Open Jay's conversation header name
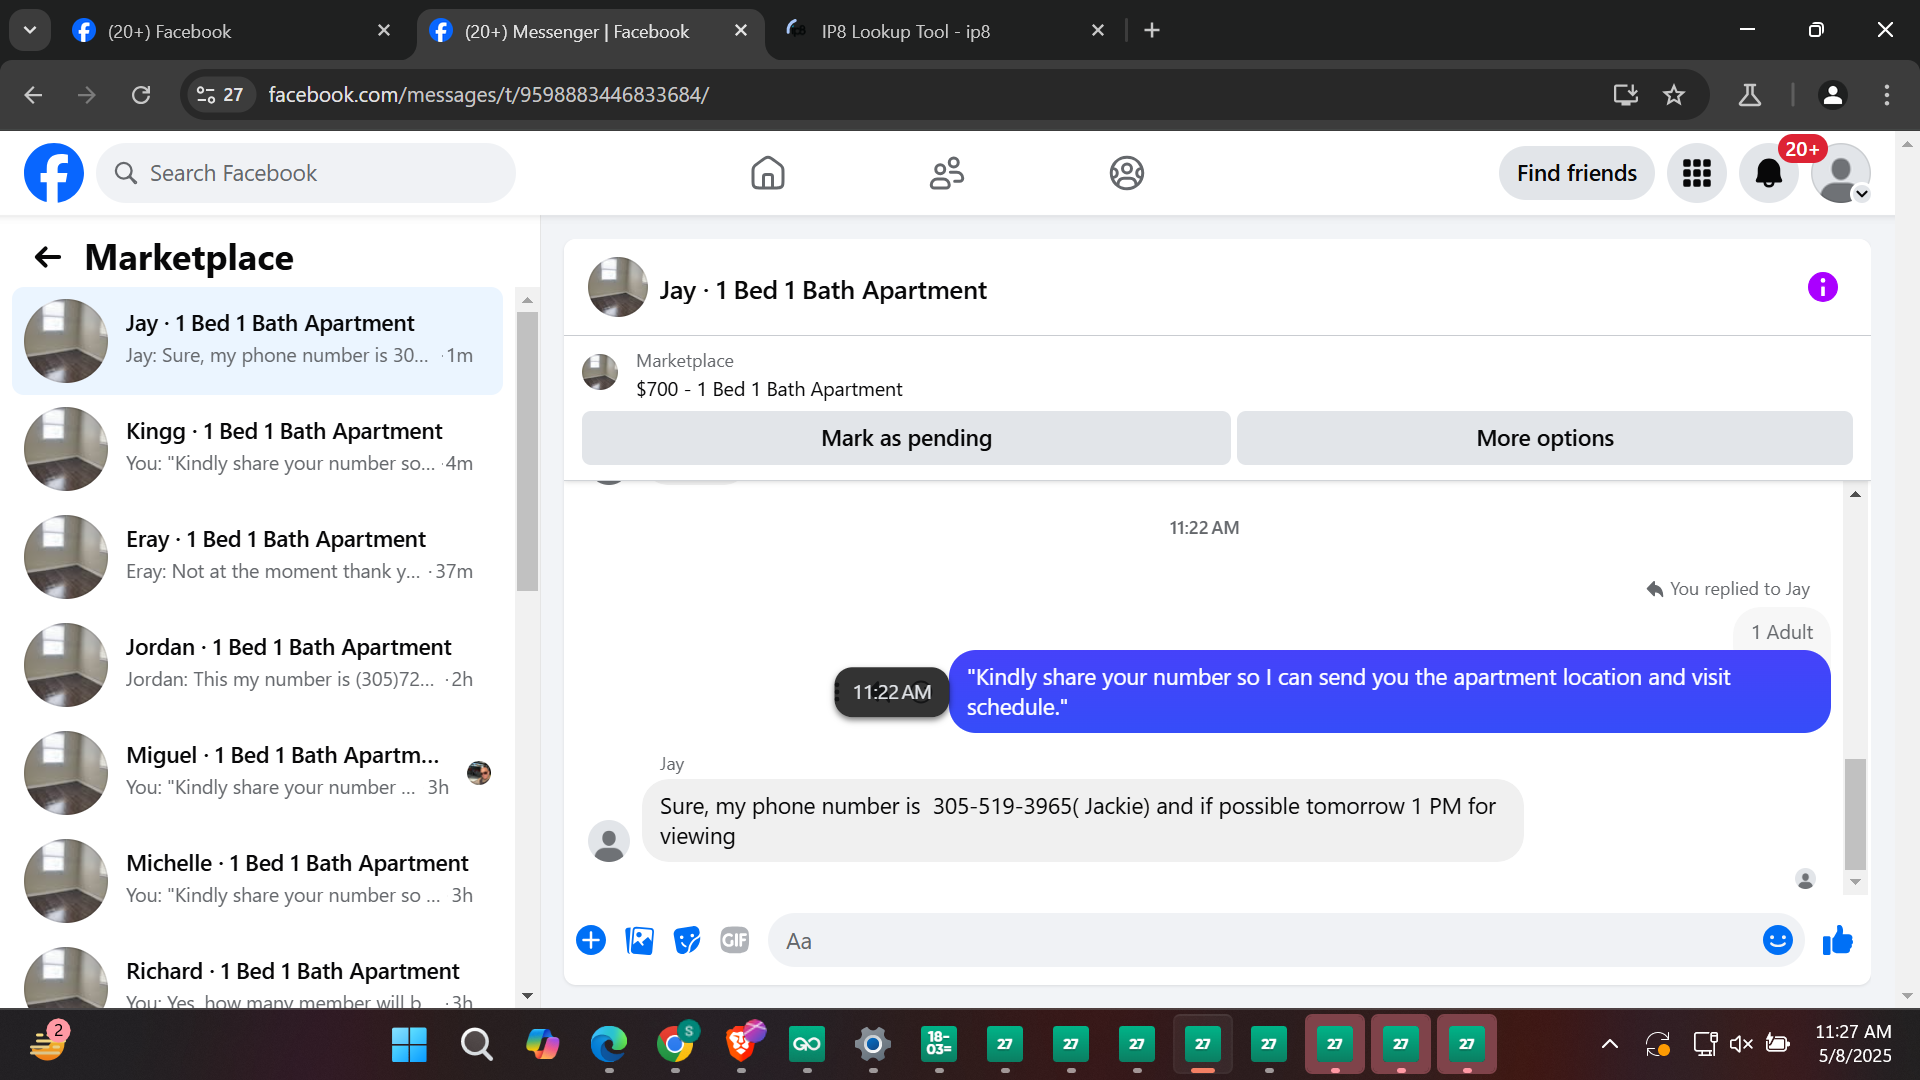1920x1080 pixels. pyautogui.click(x=822, y=290)
